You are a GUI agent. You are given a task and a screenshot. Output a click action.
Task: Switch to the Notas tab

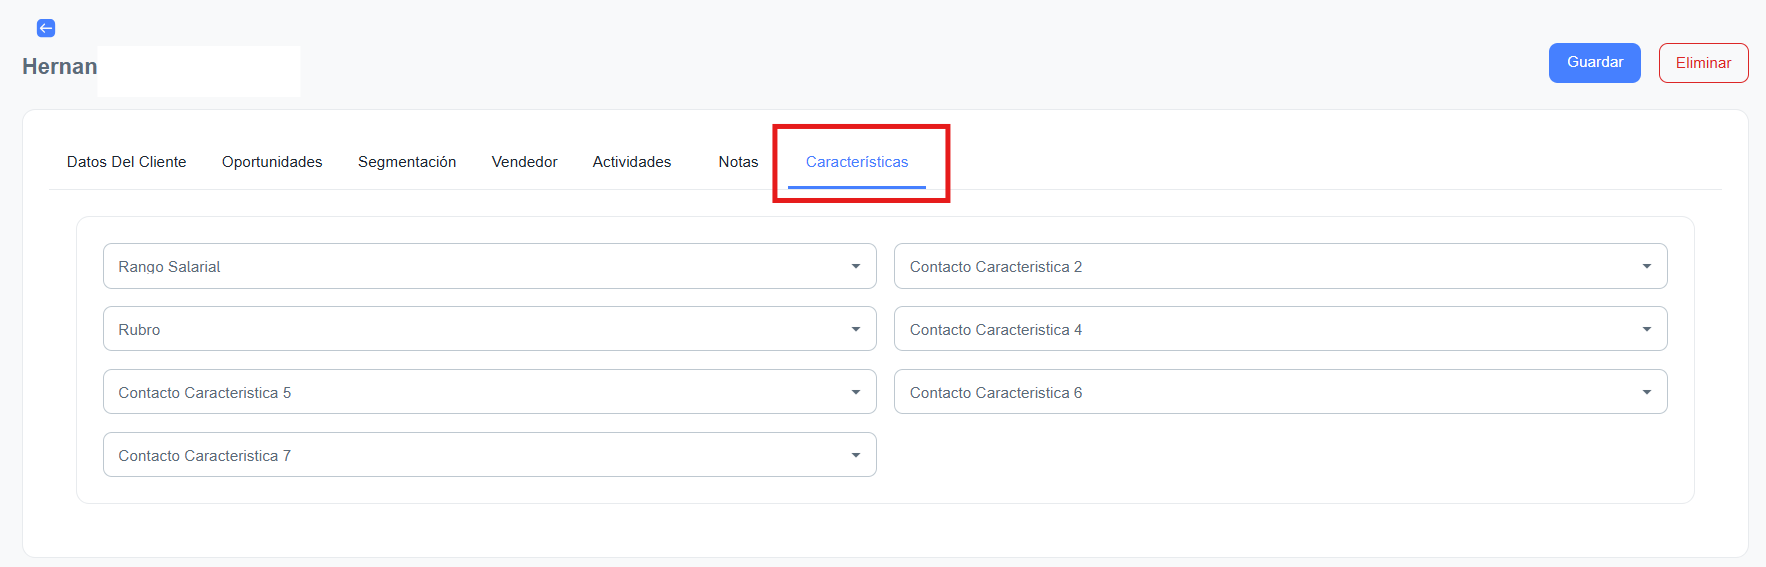coord(738,162)
